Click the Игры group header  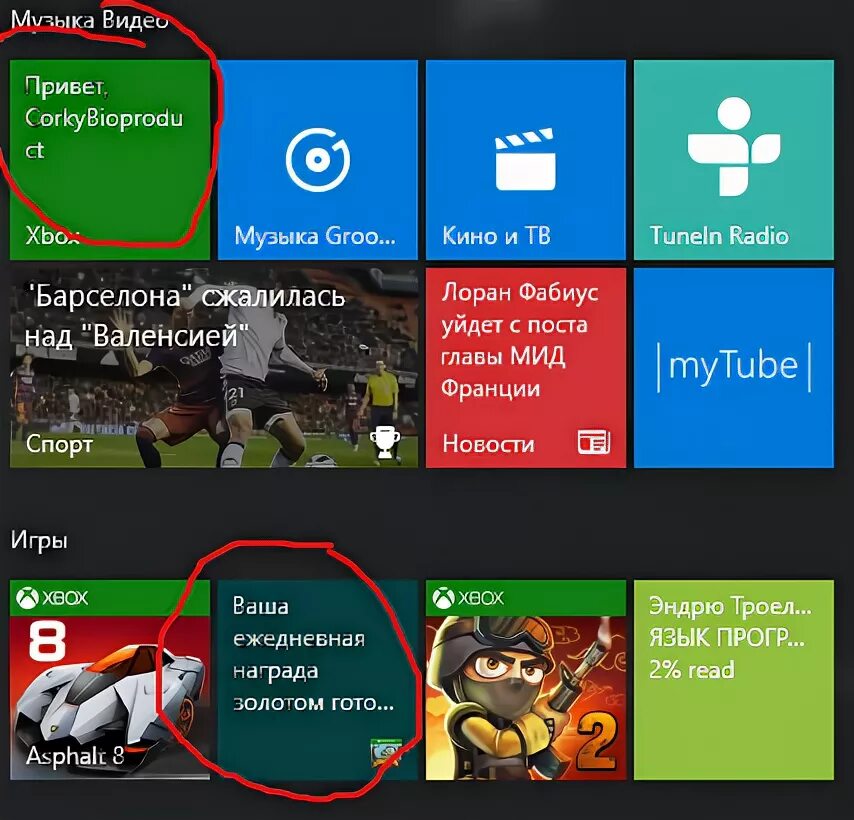click(39, 541)
